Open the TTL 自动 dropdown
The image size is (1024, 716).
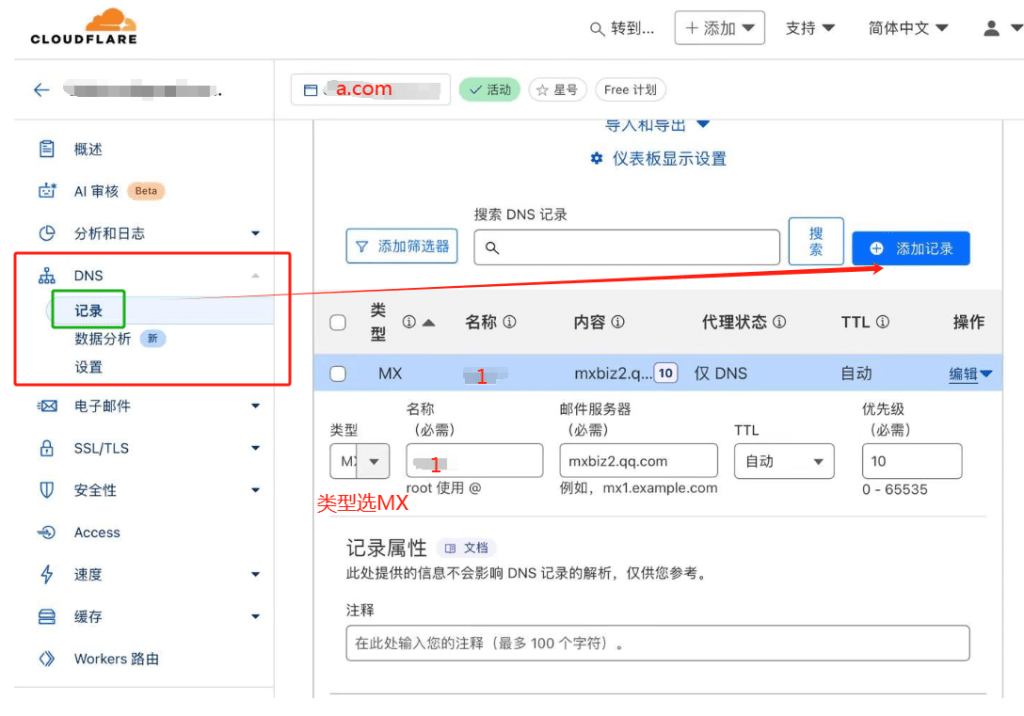click(783, 461)
